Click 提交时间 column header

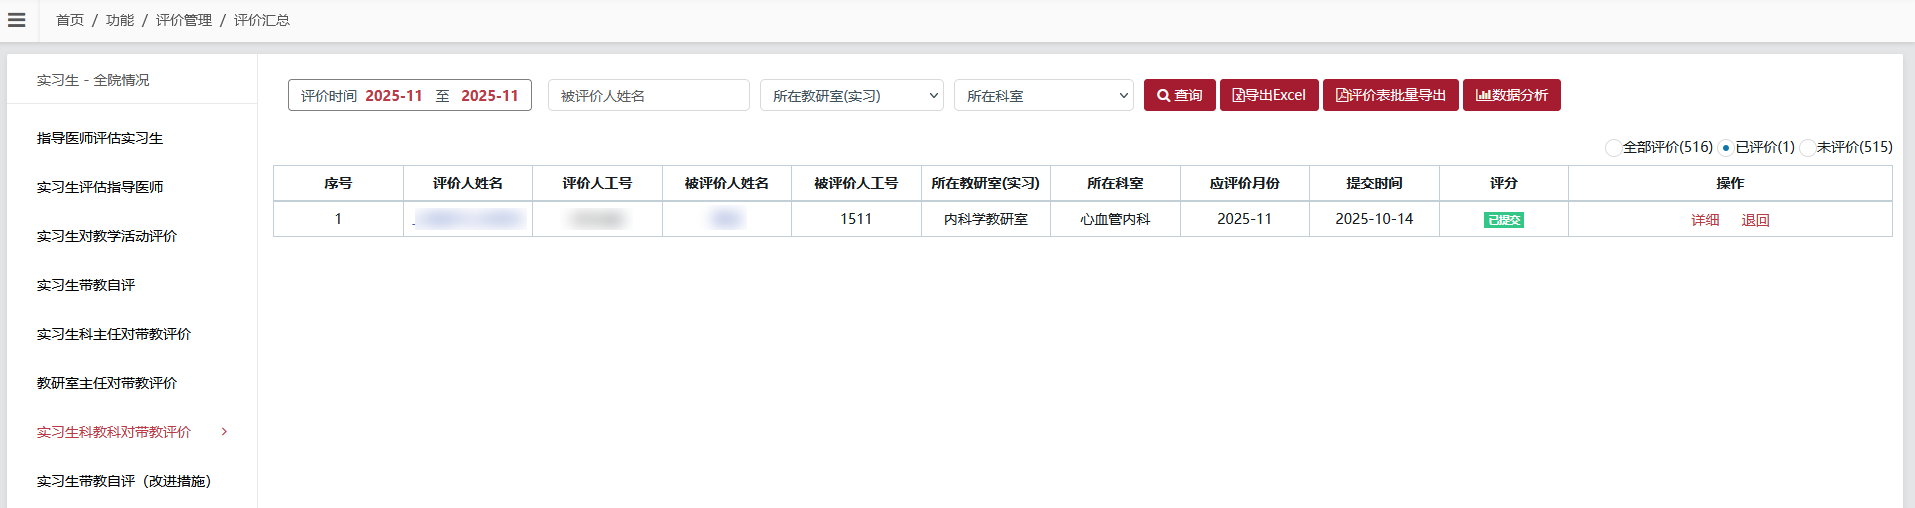(1374, 183)
